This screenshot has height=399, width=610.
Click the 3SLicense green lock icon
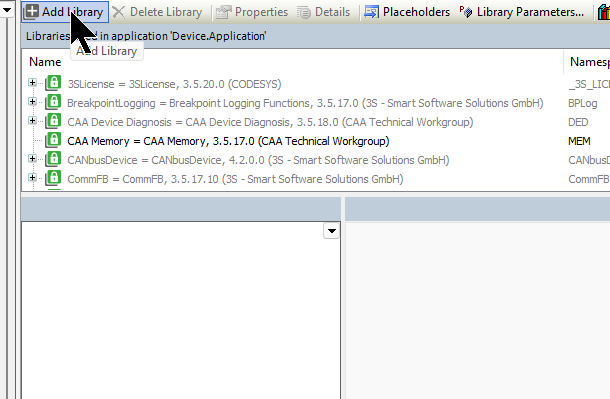click(53, 83)
